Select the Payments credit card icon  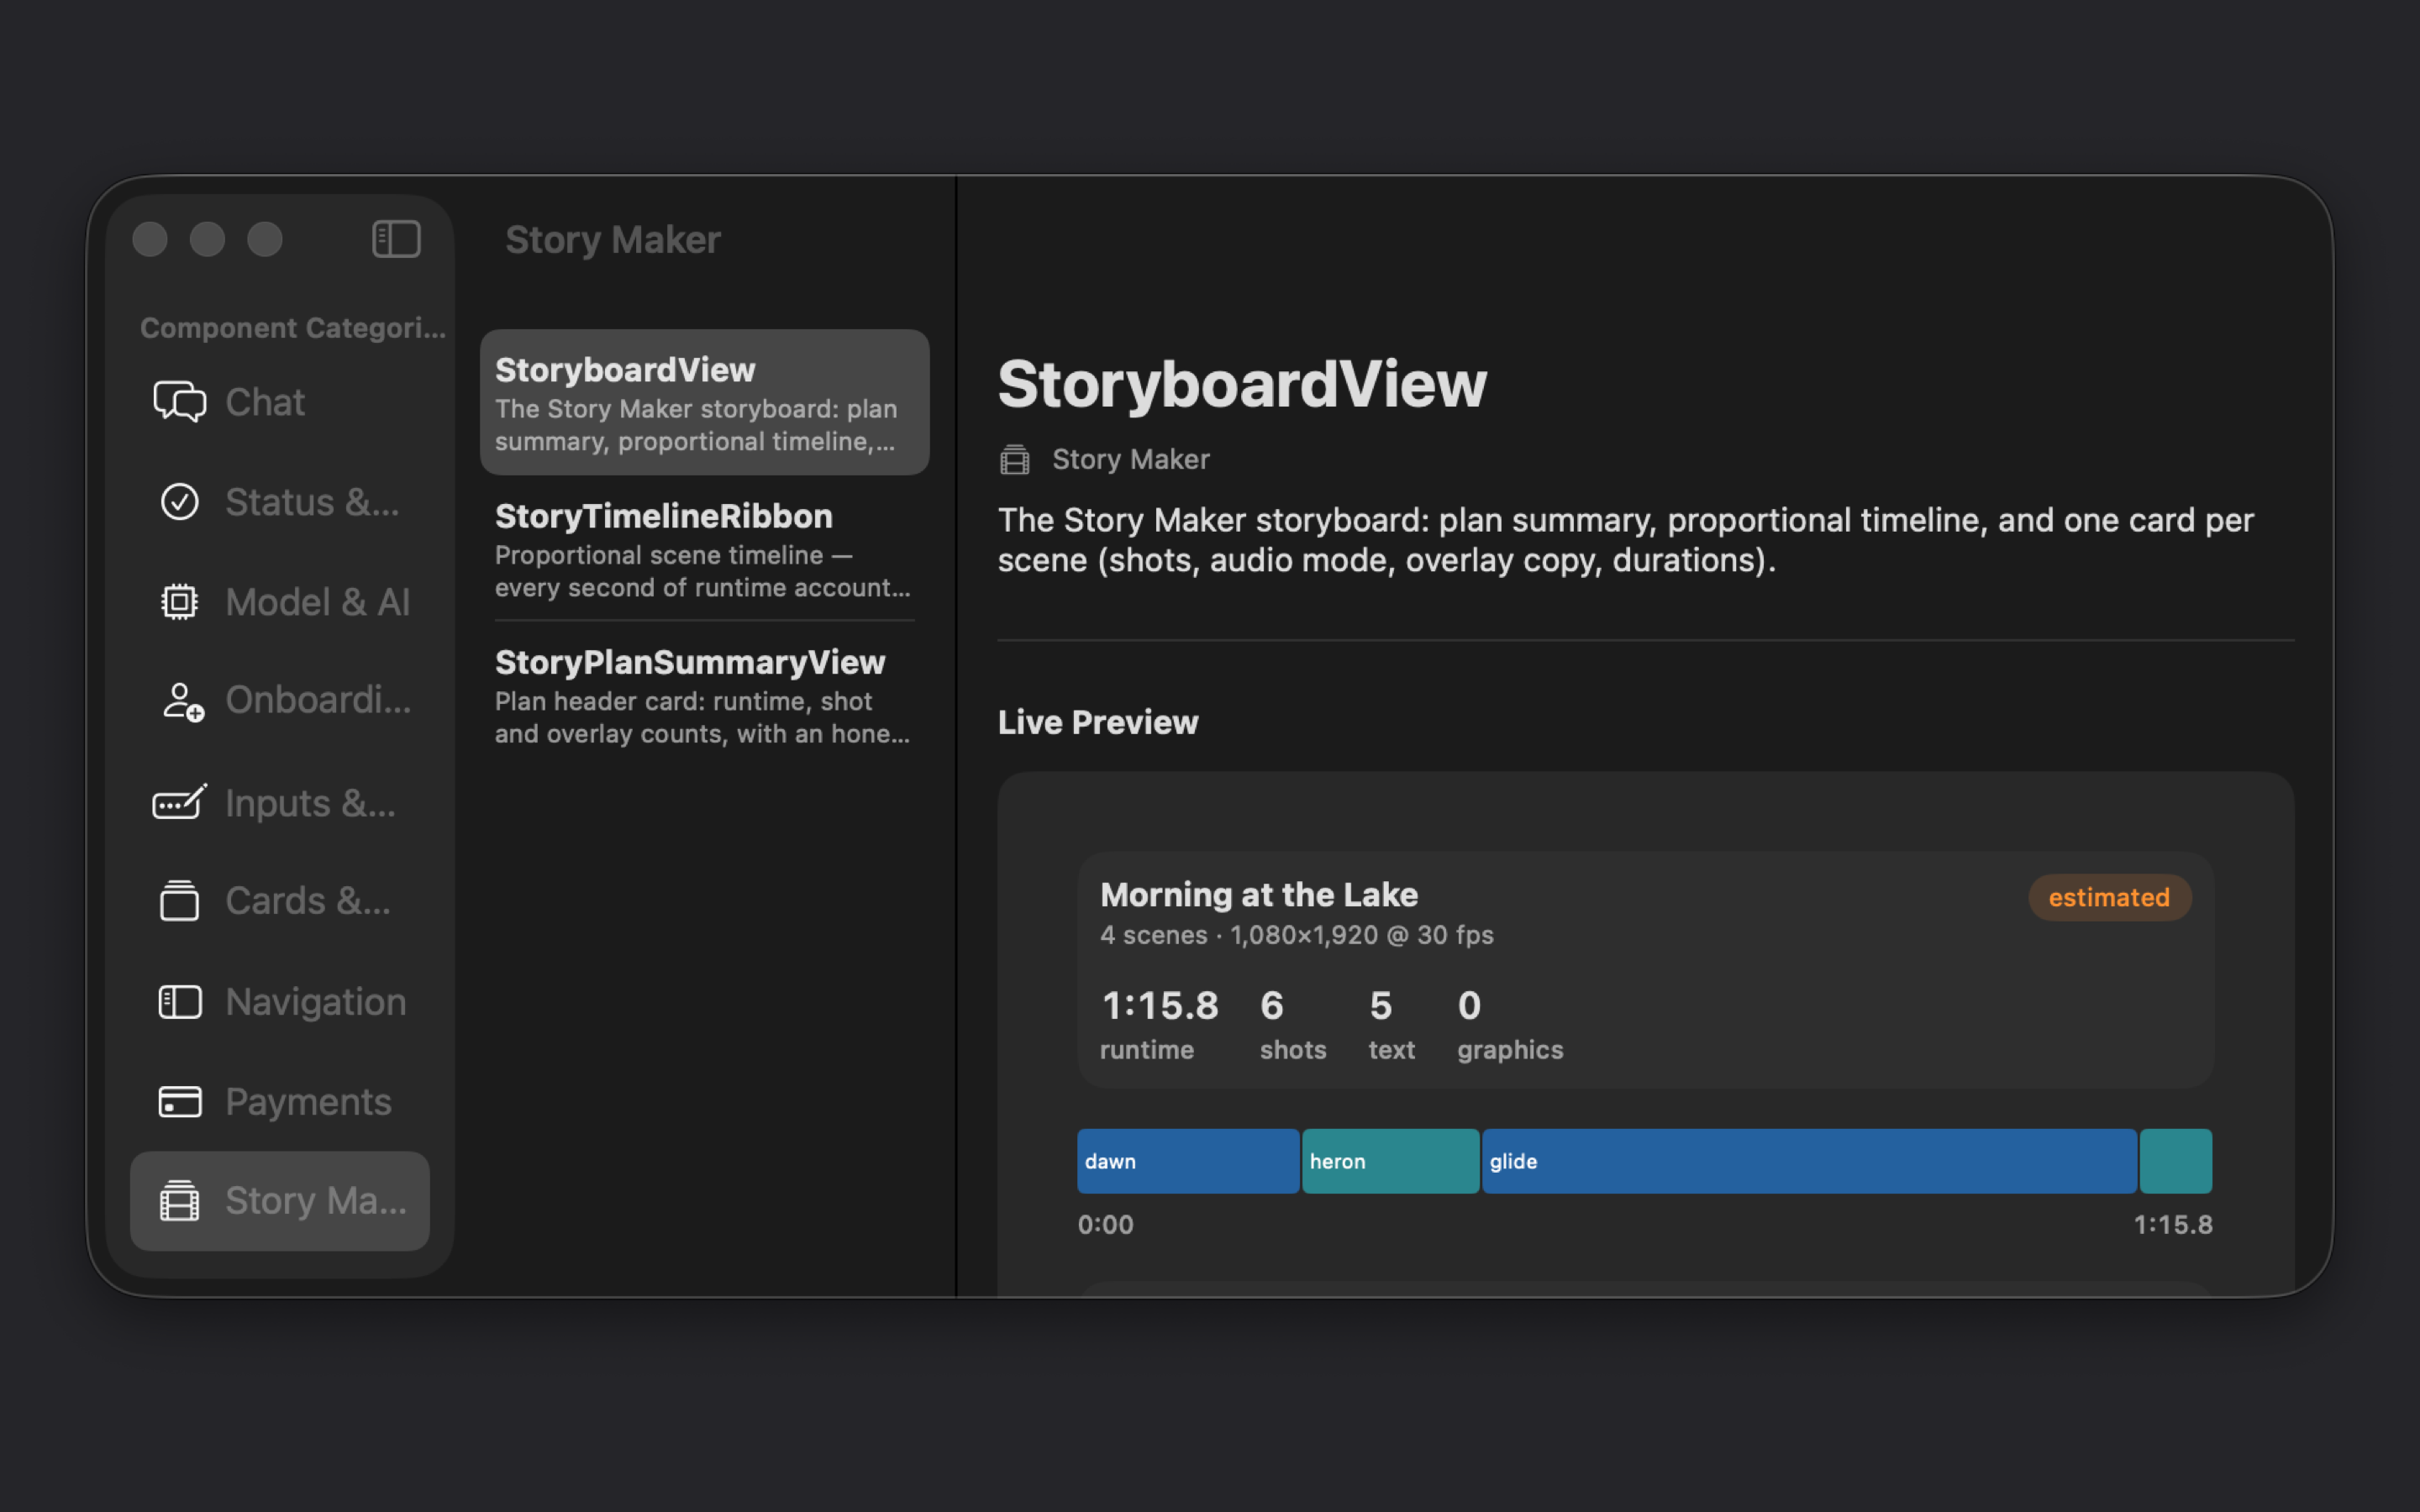tap(180, 1102)
